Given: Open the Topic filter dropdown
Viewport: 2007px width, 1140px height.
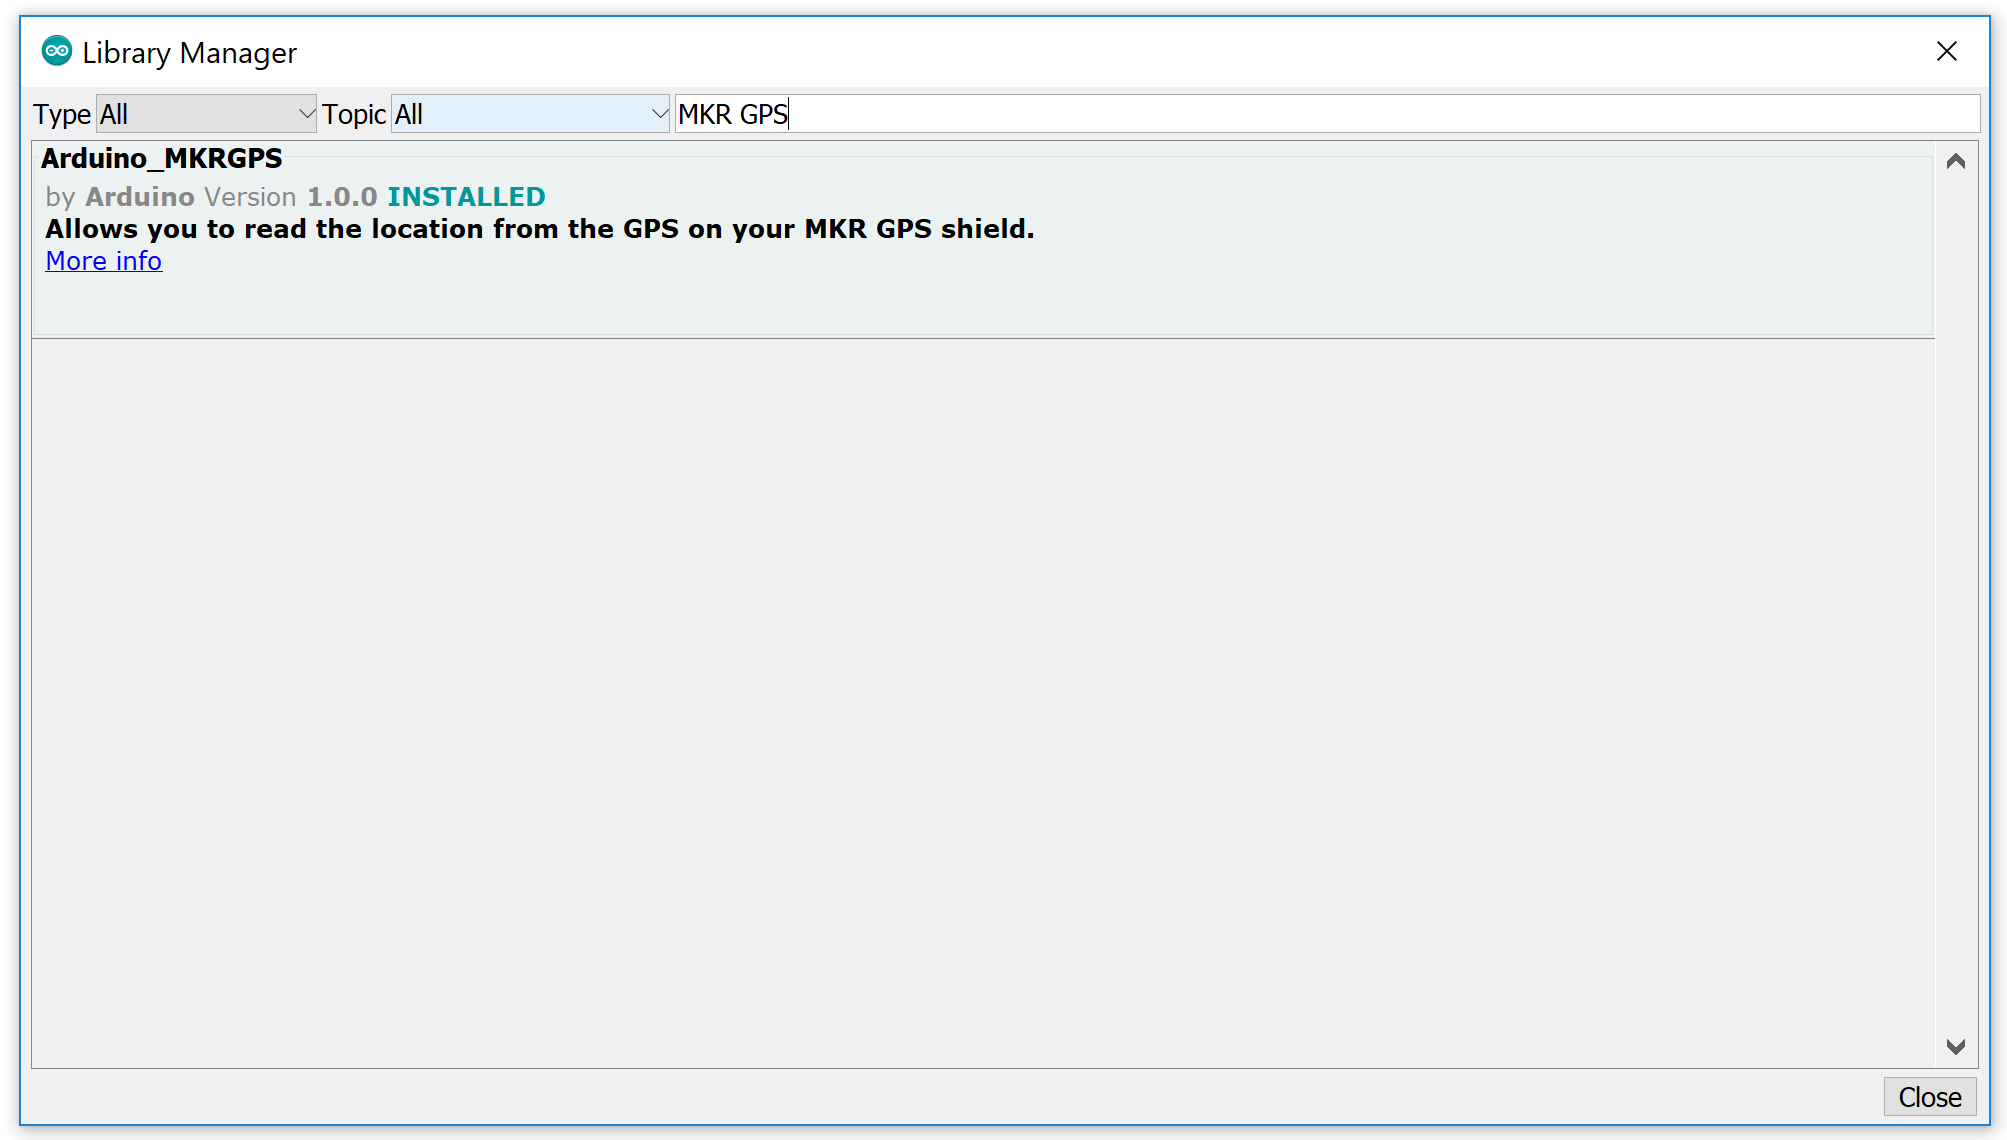Looking at the screenshot, I should point(530,114).
